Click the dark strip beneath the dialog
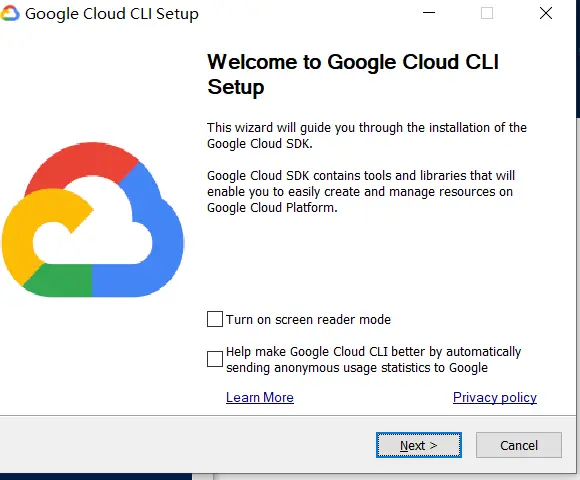Viewport: 580px width, 480px height. click(x=96, y=477)
